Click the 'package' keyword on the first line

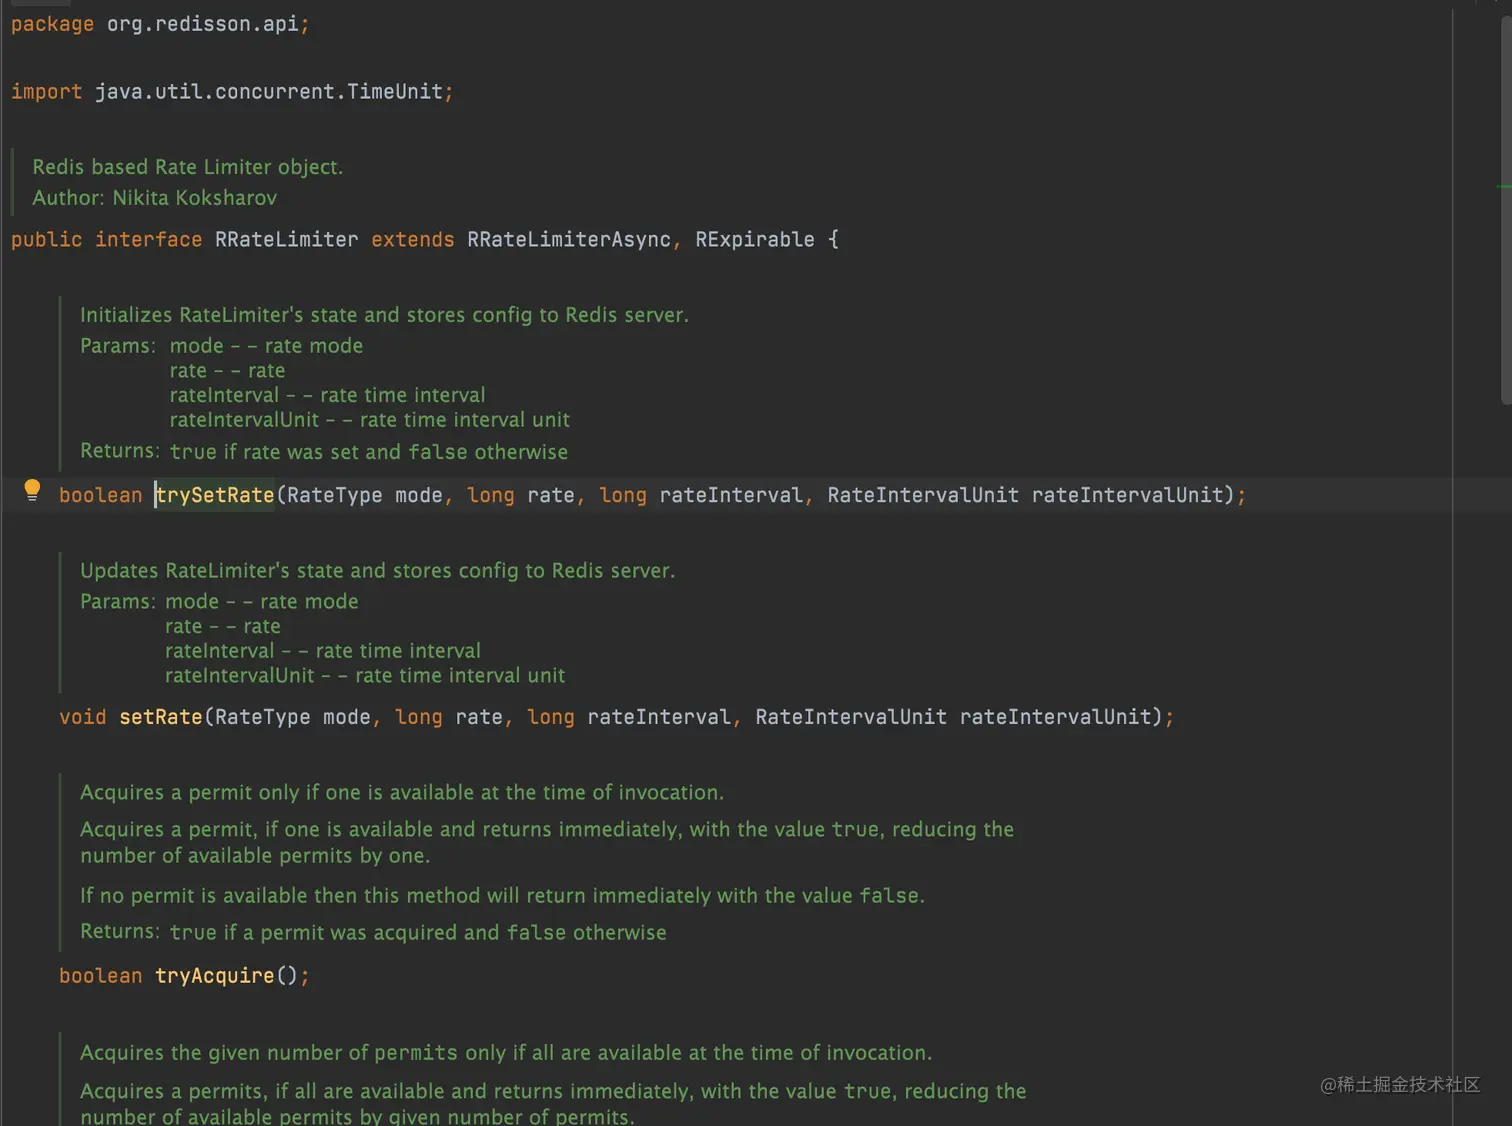52,24
